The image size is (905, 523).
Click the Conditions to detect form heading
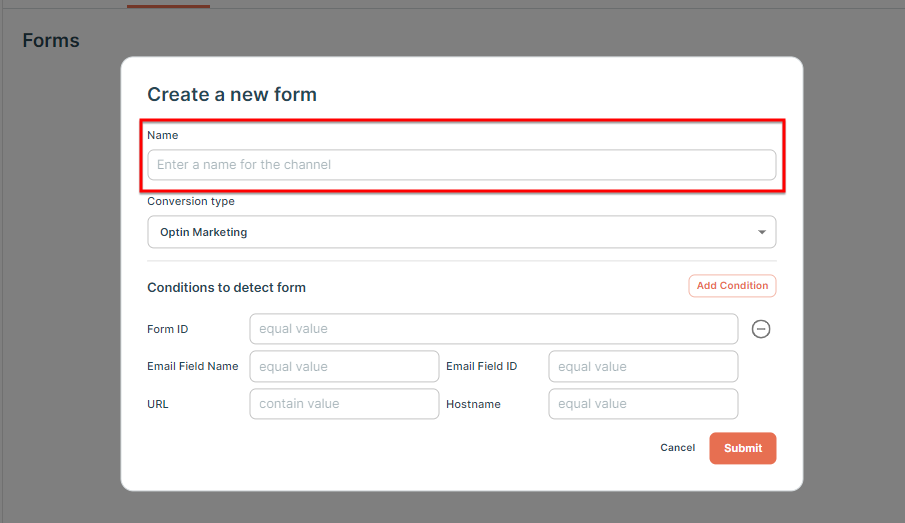[x=226, y=287]
